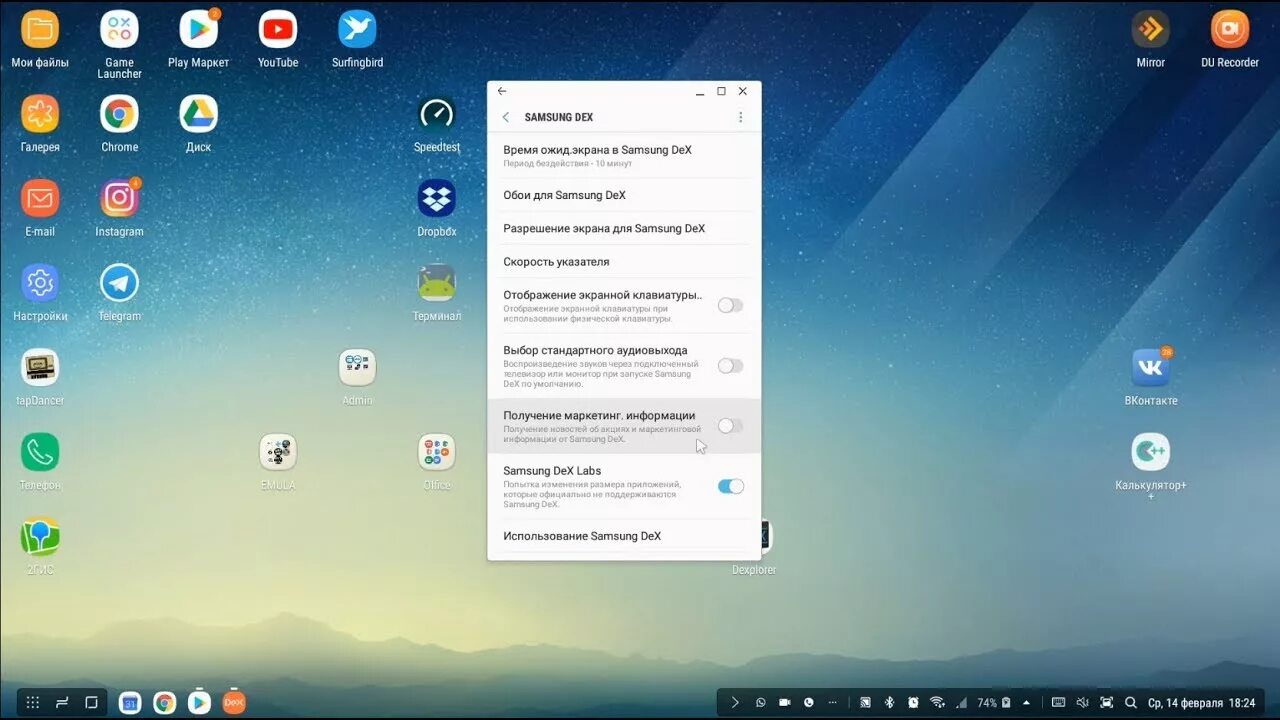Click the screen cast status icon
The height and width of the screenshot is (720, 1280).
(865, 703)
